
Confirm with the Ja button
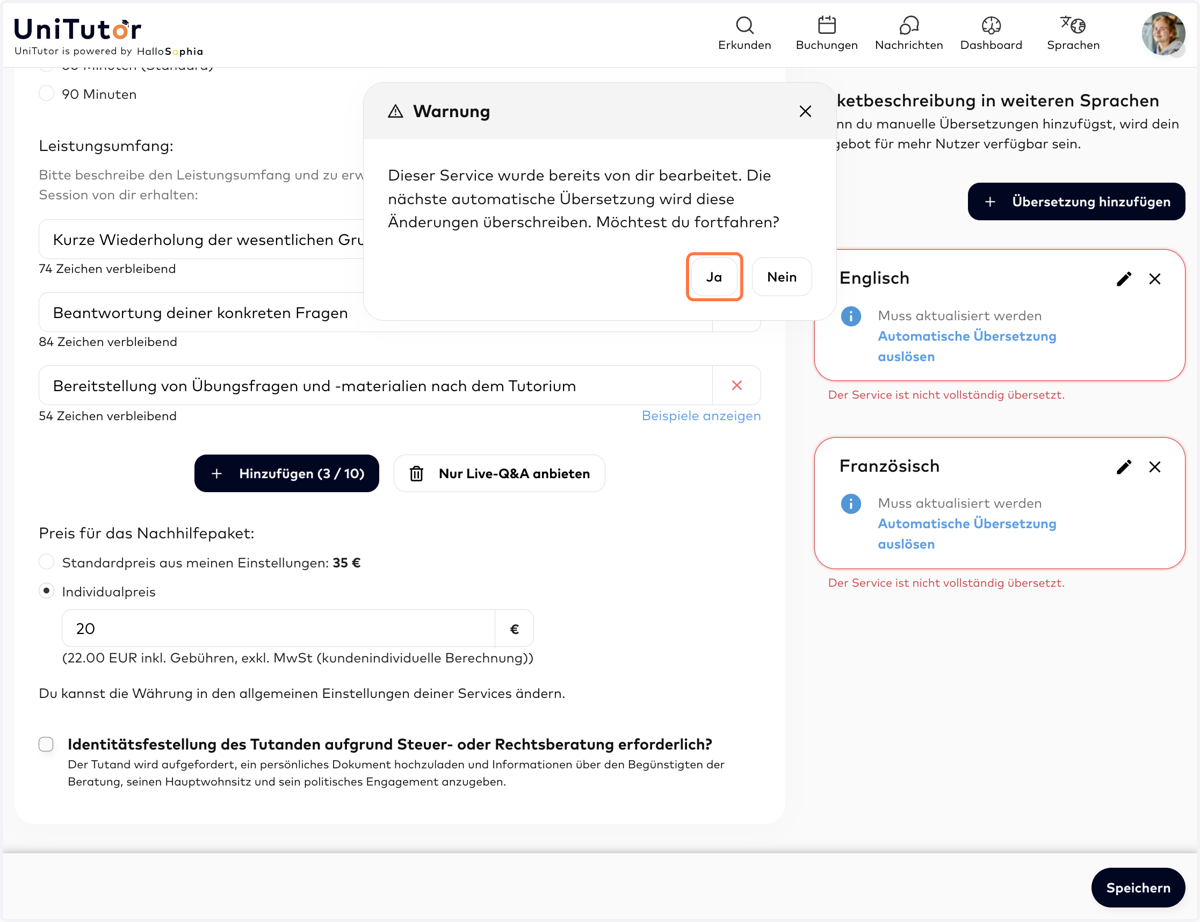pos(714,277)
